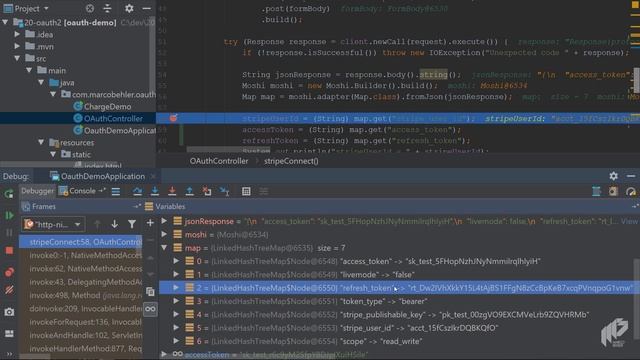This screenshot has width=640, height=360.
Task: Click the Trace Current Stream Chain icon
Action: point(264,191)
